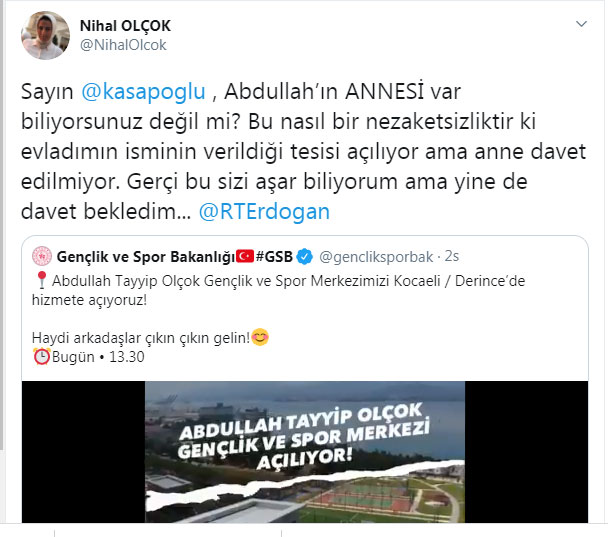608x537 pixels.
Task: Click the Nihal OLÇOK display name
Action: pyautogui.click(x=125, y=26)
